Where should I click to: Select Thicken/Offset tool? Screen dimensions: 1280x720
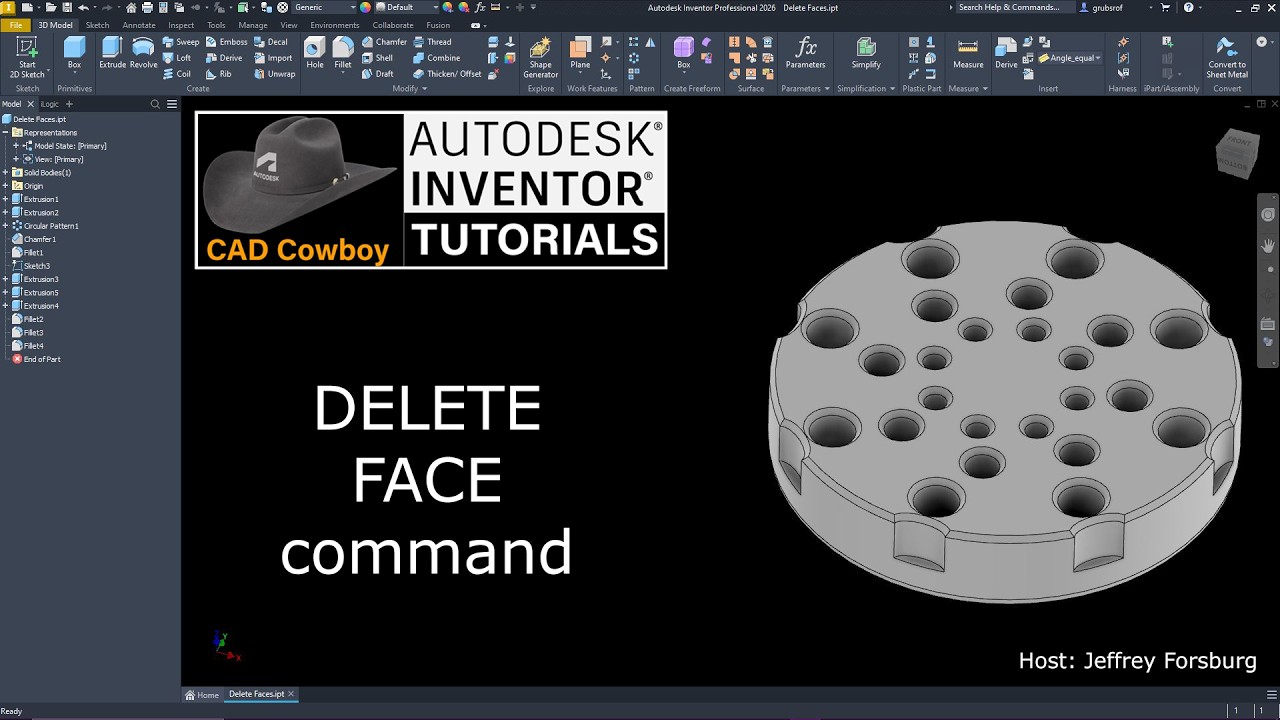[446, 74]
